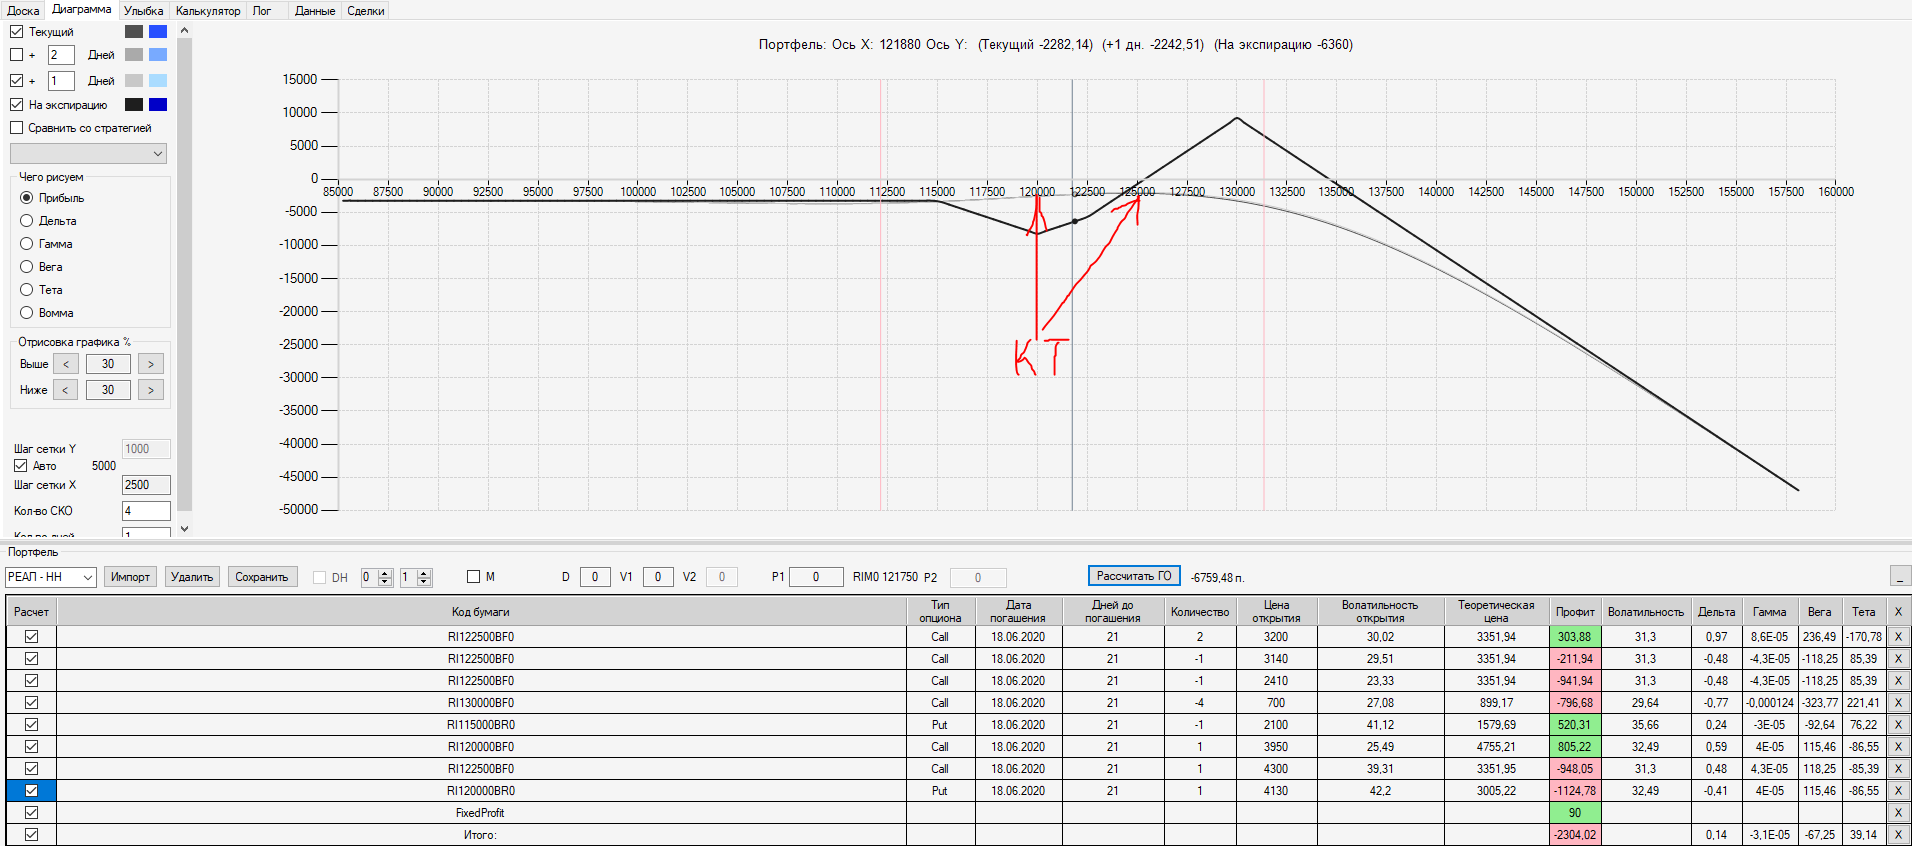Pick the black На экспирацию color swatch
1912x846 pixels.
134,105
